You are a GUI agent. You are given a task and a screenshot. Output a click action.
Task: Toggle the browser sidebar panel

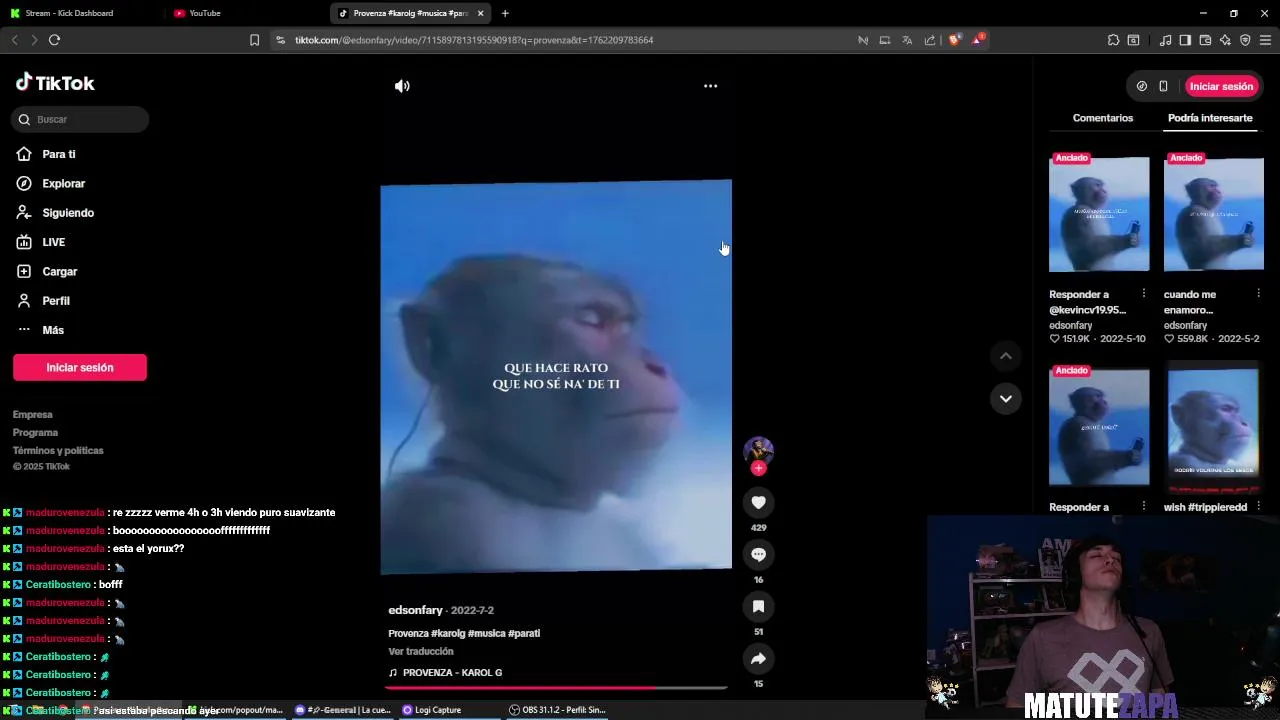coord(1185,40)
